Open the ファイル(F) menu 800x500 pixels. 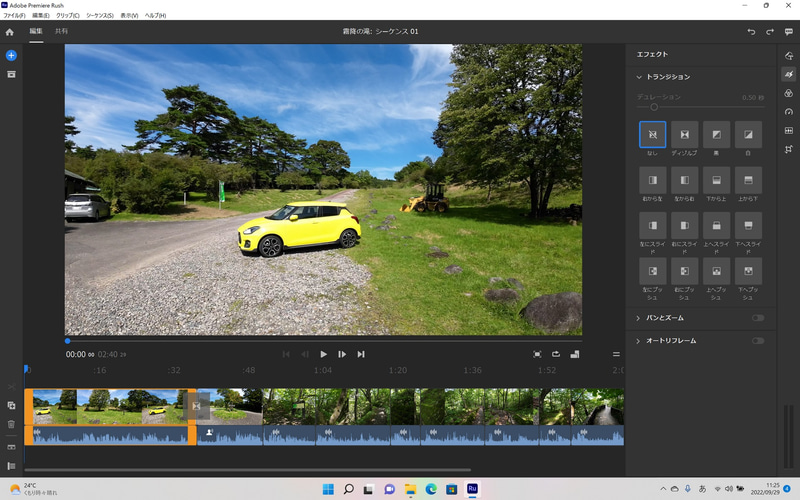tap(14, 16)
